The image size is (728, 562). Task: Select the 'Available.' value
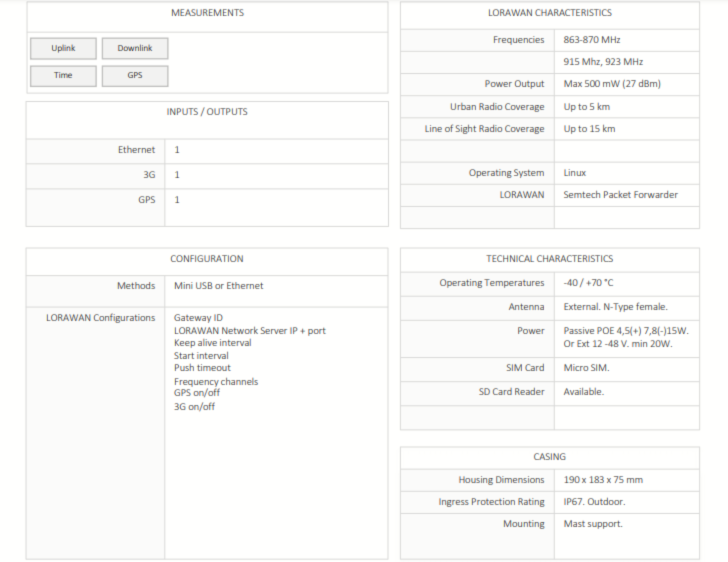coord(584,392)
